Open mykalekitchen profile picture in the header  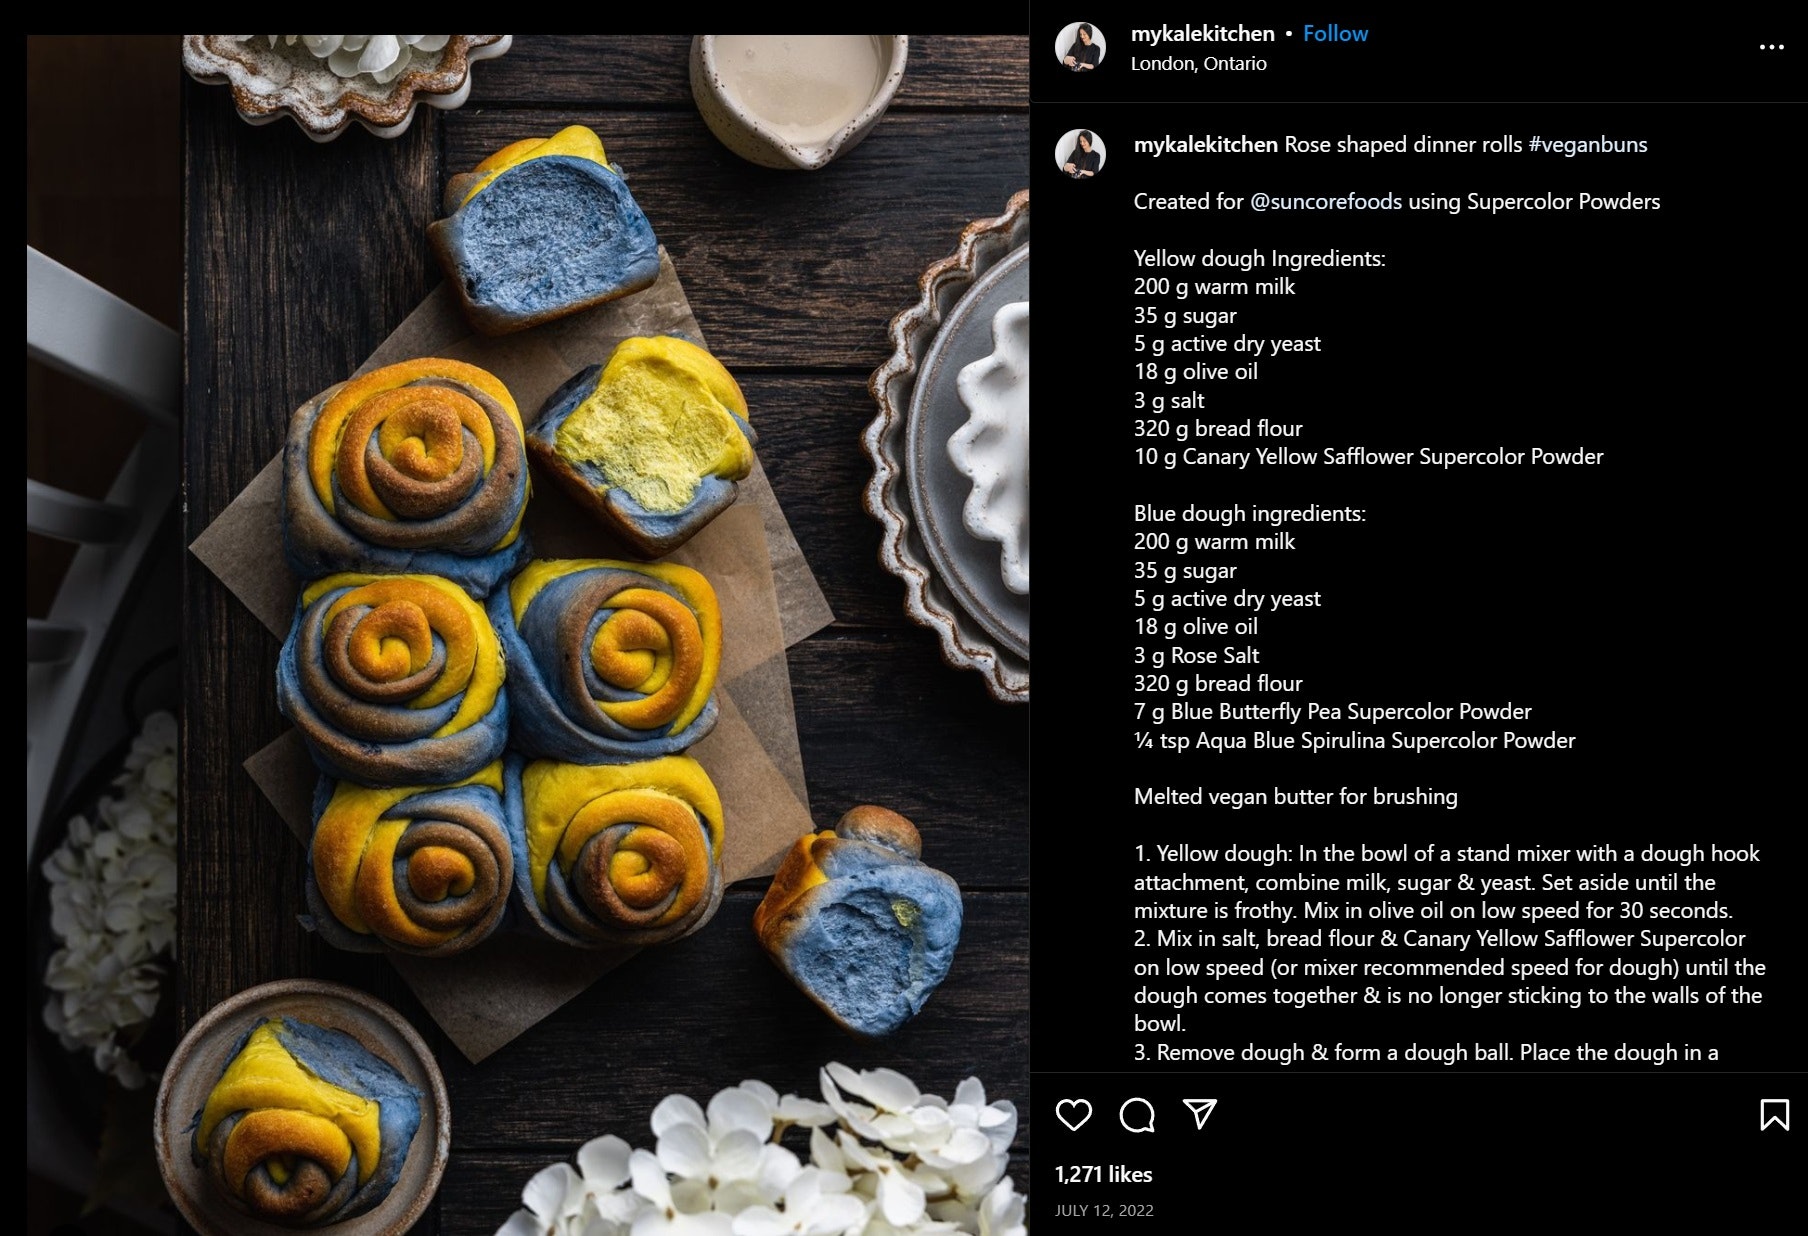click(1080, 47)
